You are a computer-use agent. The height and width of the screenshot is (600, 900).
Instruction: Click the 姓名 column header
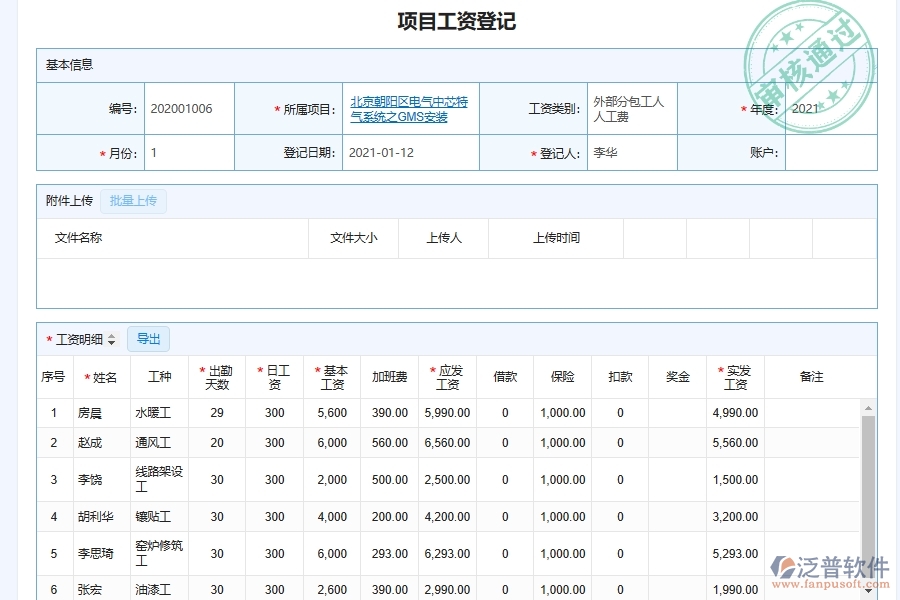point(102,377)
